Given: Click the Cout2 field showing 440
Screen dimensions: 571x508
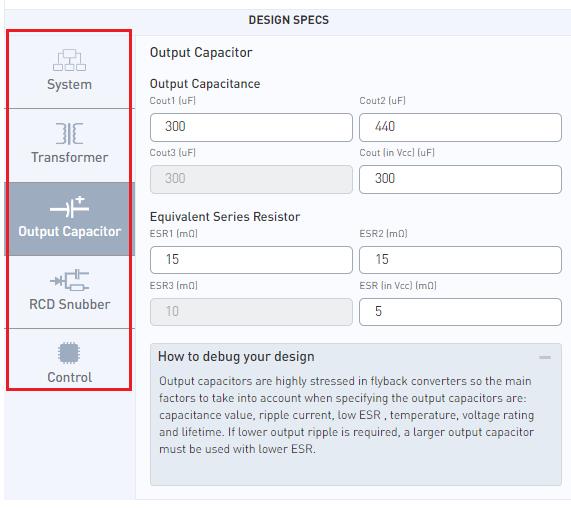Looking at the screenshot, I should click(460, 127).
